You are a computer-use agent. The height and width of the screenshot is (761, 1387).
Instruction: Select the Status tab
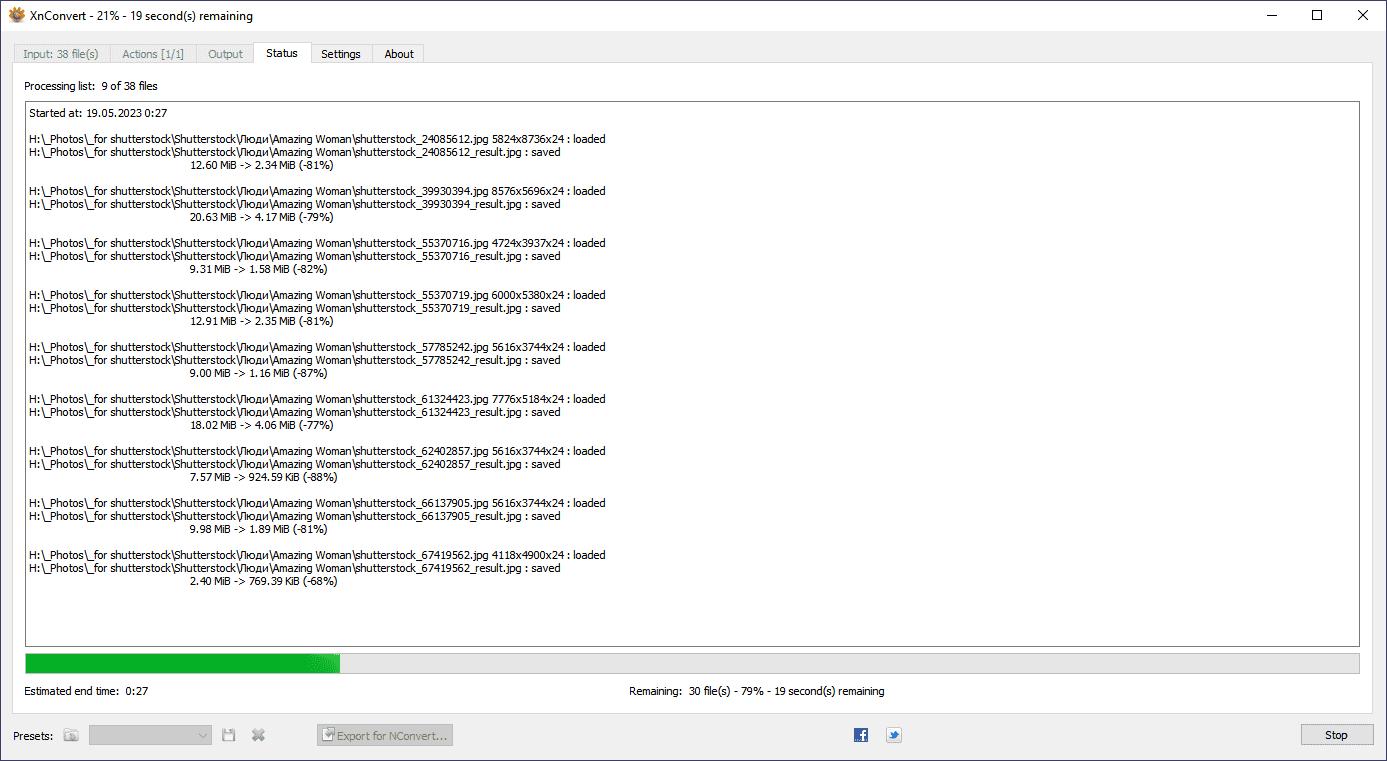pos(282,53)
